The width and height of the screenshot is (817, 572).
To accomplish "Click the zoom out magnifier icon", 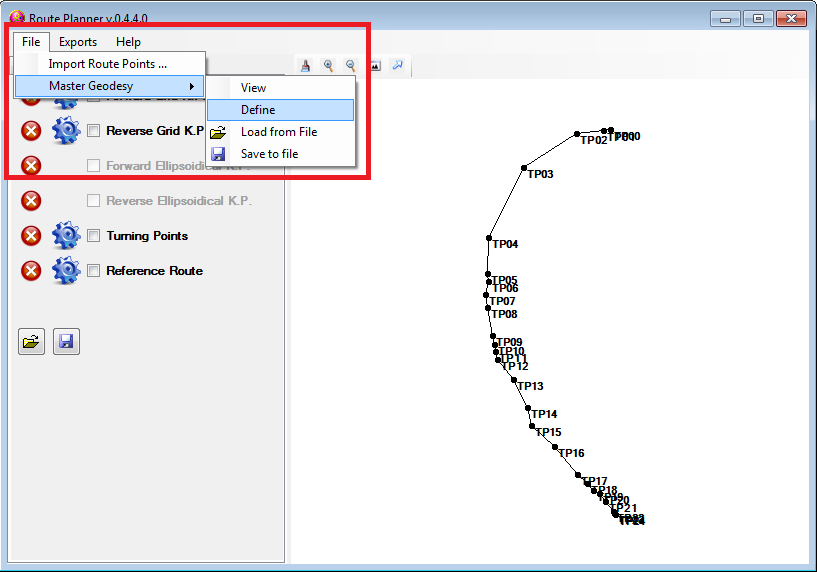I will point(351,66).
